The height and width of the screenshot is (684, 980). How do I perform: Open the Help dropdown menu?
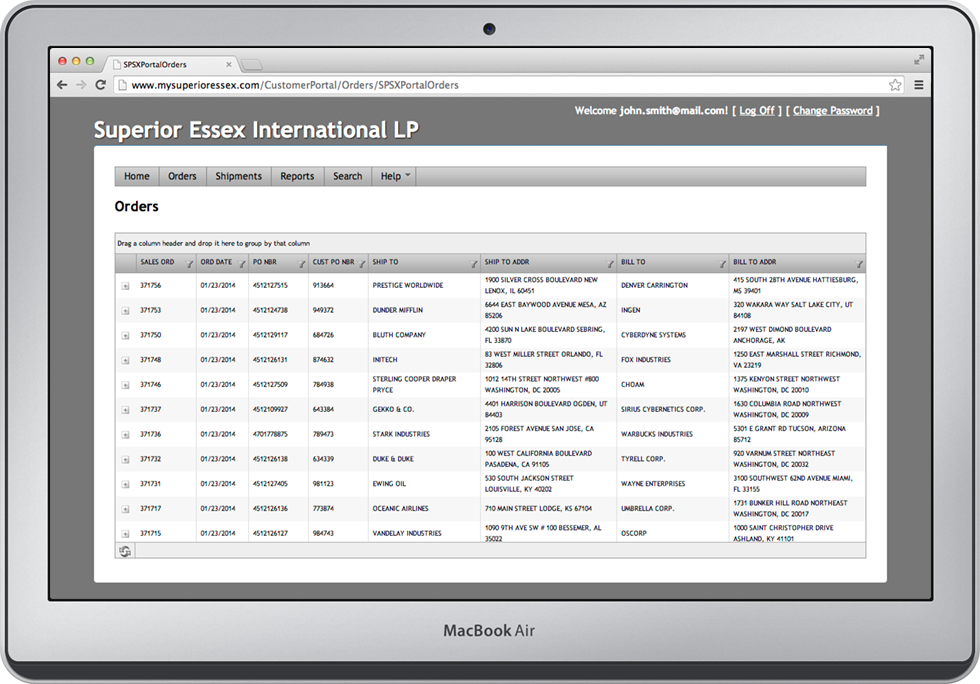394,176
